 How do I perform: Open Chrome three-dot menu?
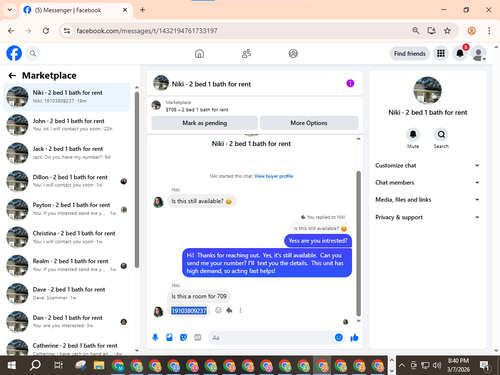tap(489, 31)
